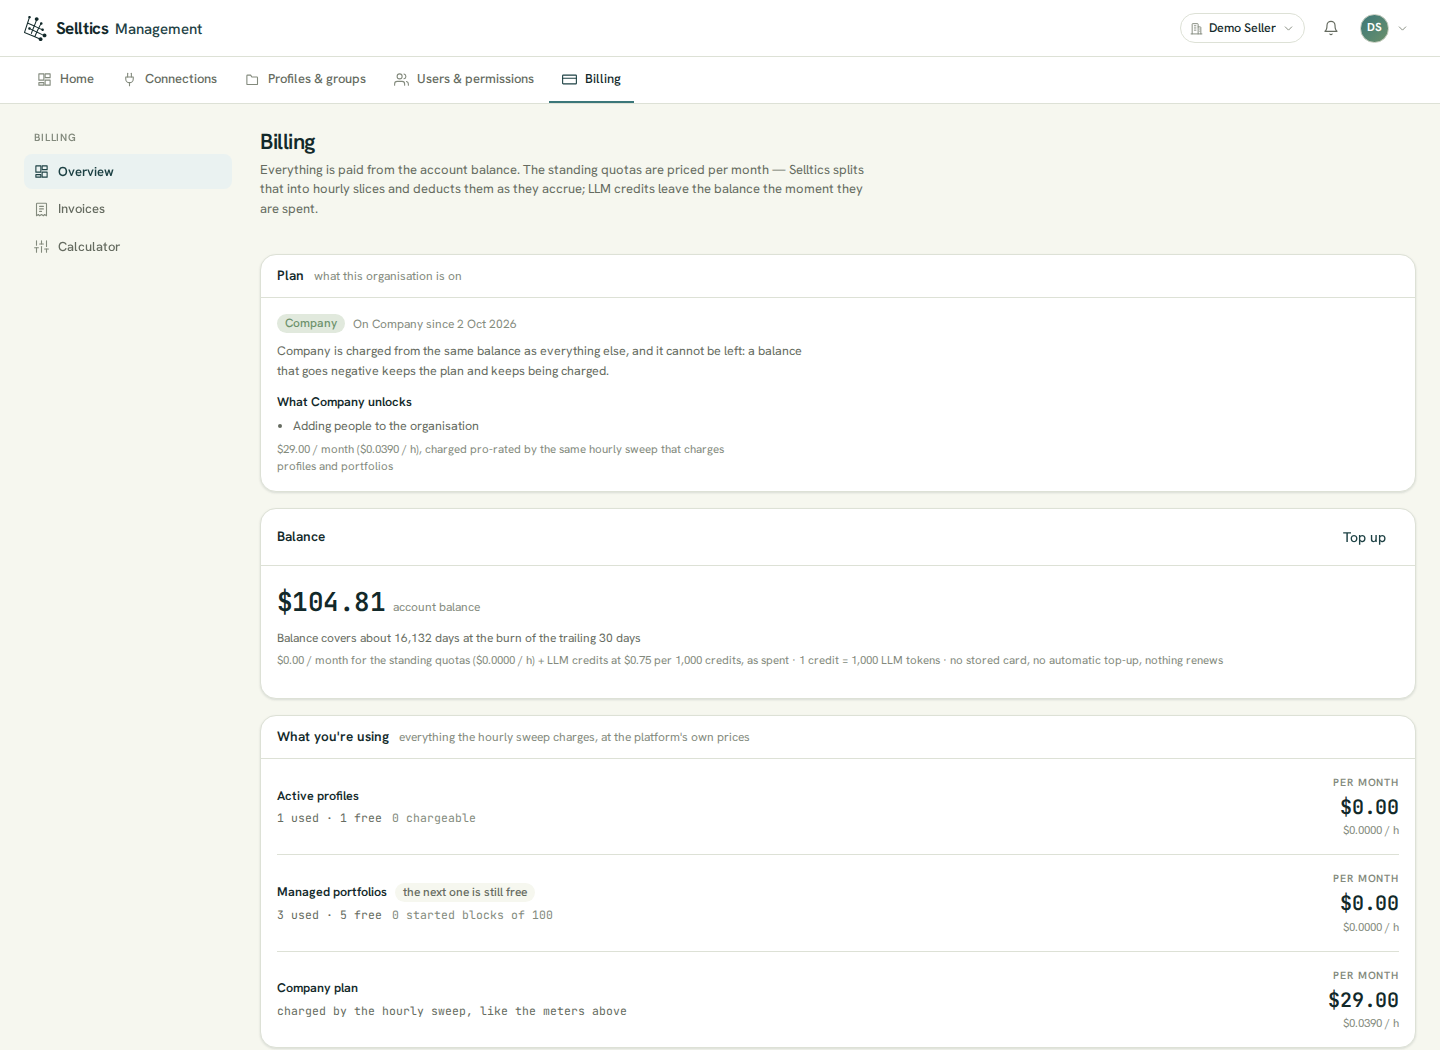
Task: Click the Users & permissions people icon
Action: click(x=401, y=79)
